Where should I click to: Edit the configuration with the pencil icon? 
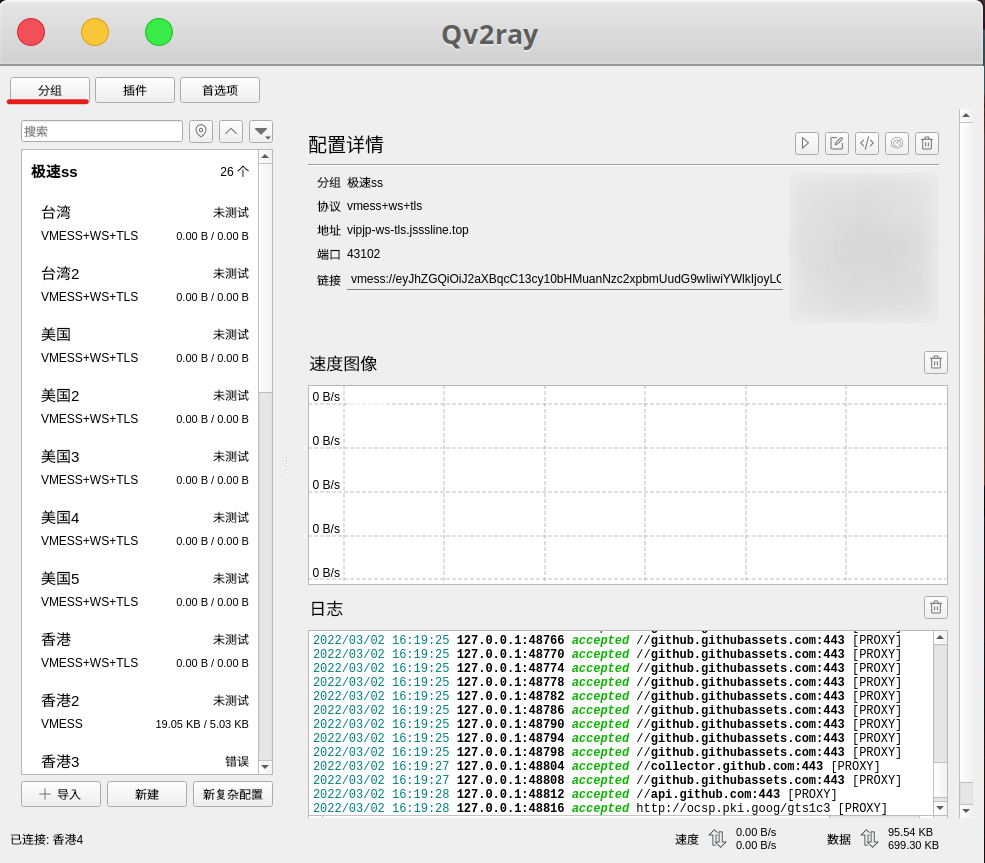pos(836,143)
